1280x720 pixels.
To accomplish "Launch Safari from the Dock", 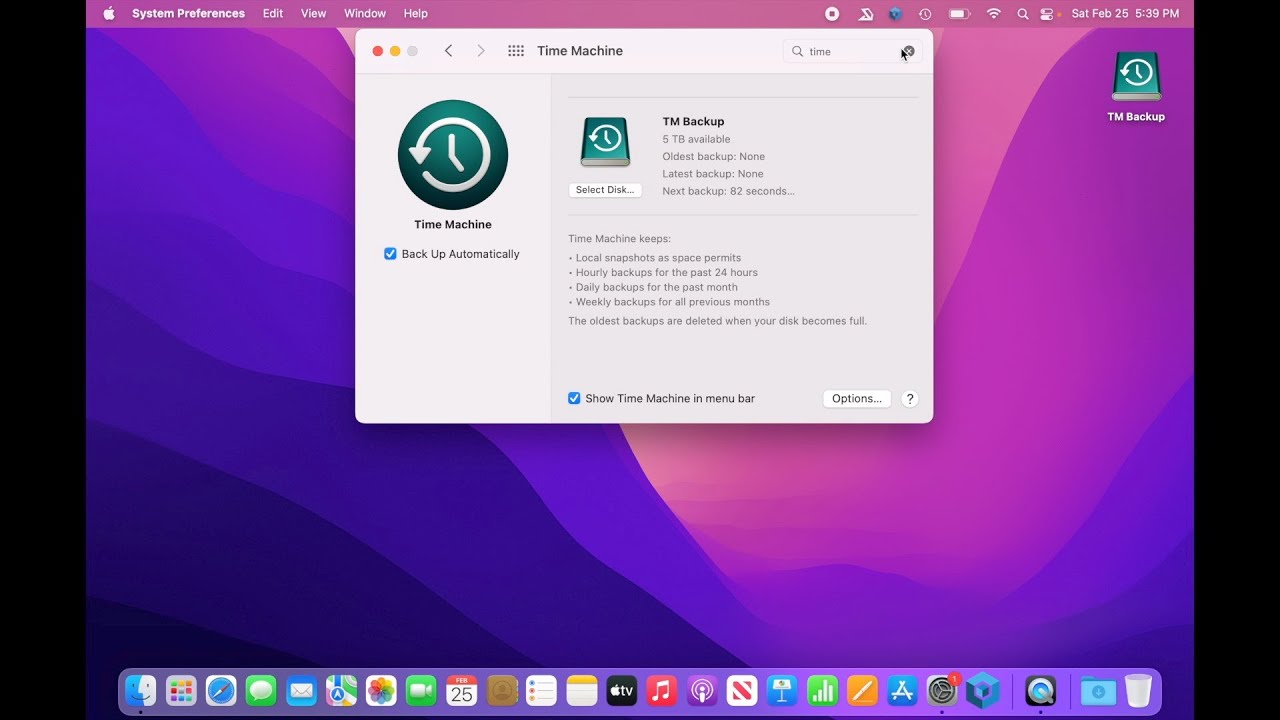I will click(x=221, y=690).
